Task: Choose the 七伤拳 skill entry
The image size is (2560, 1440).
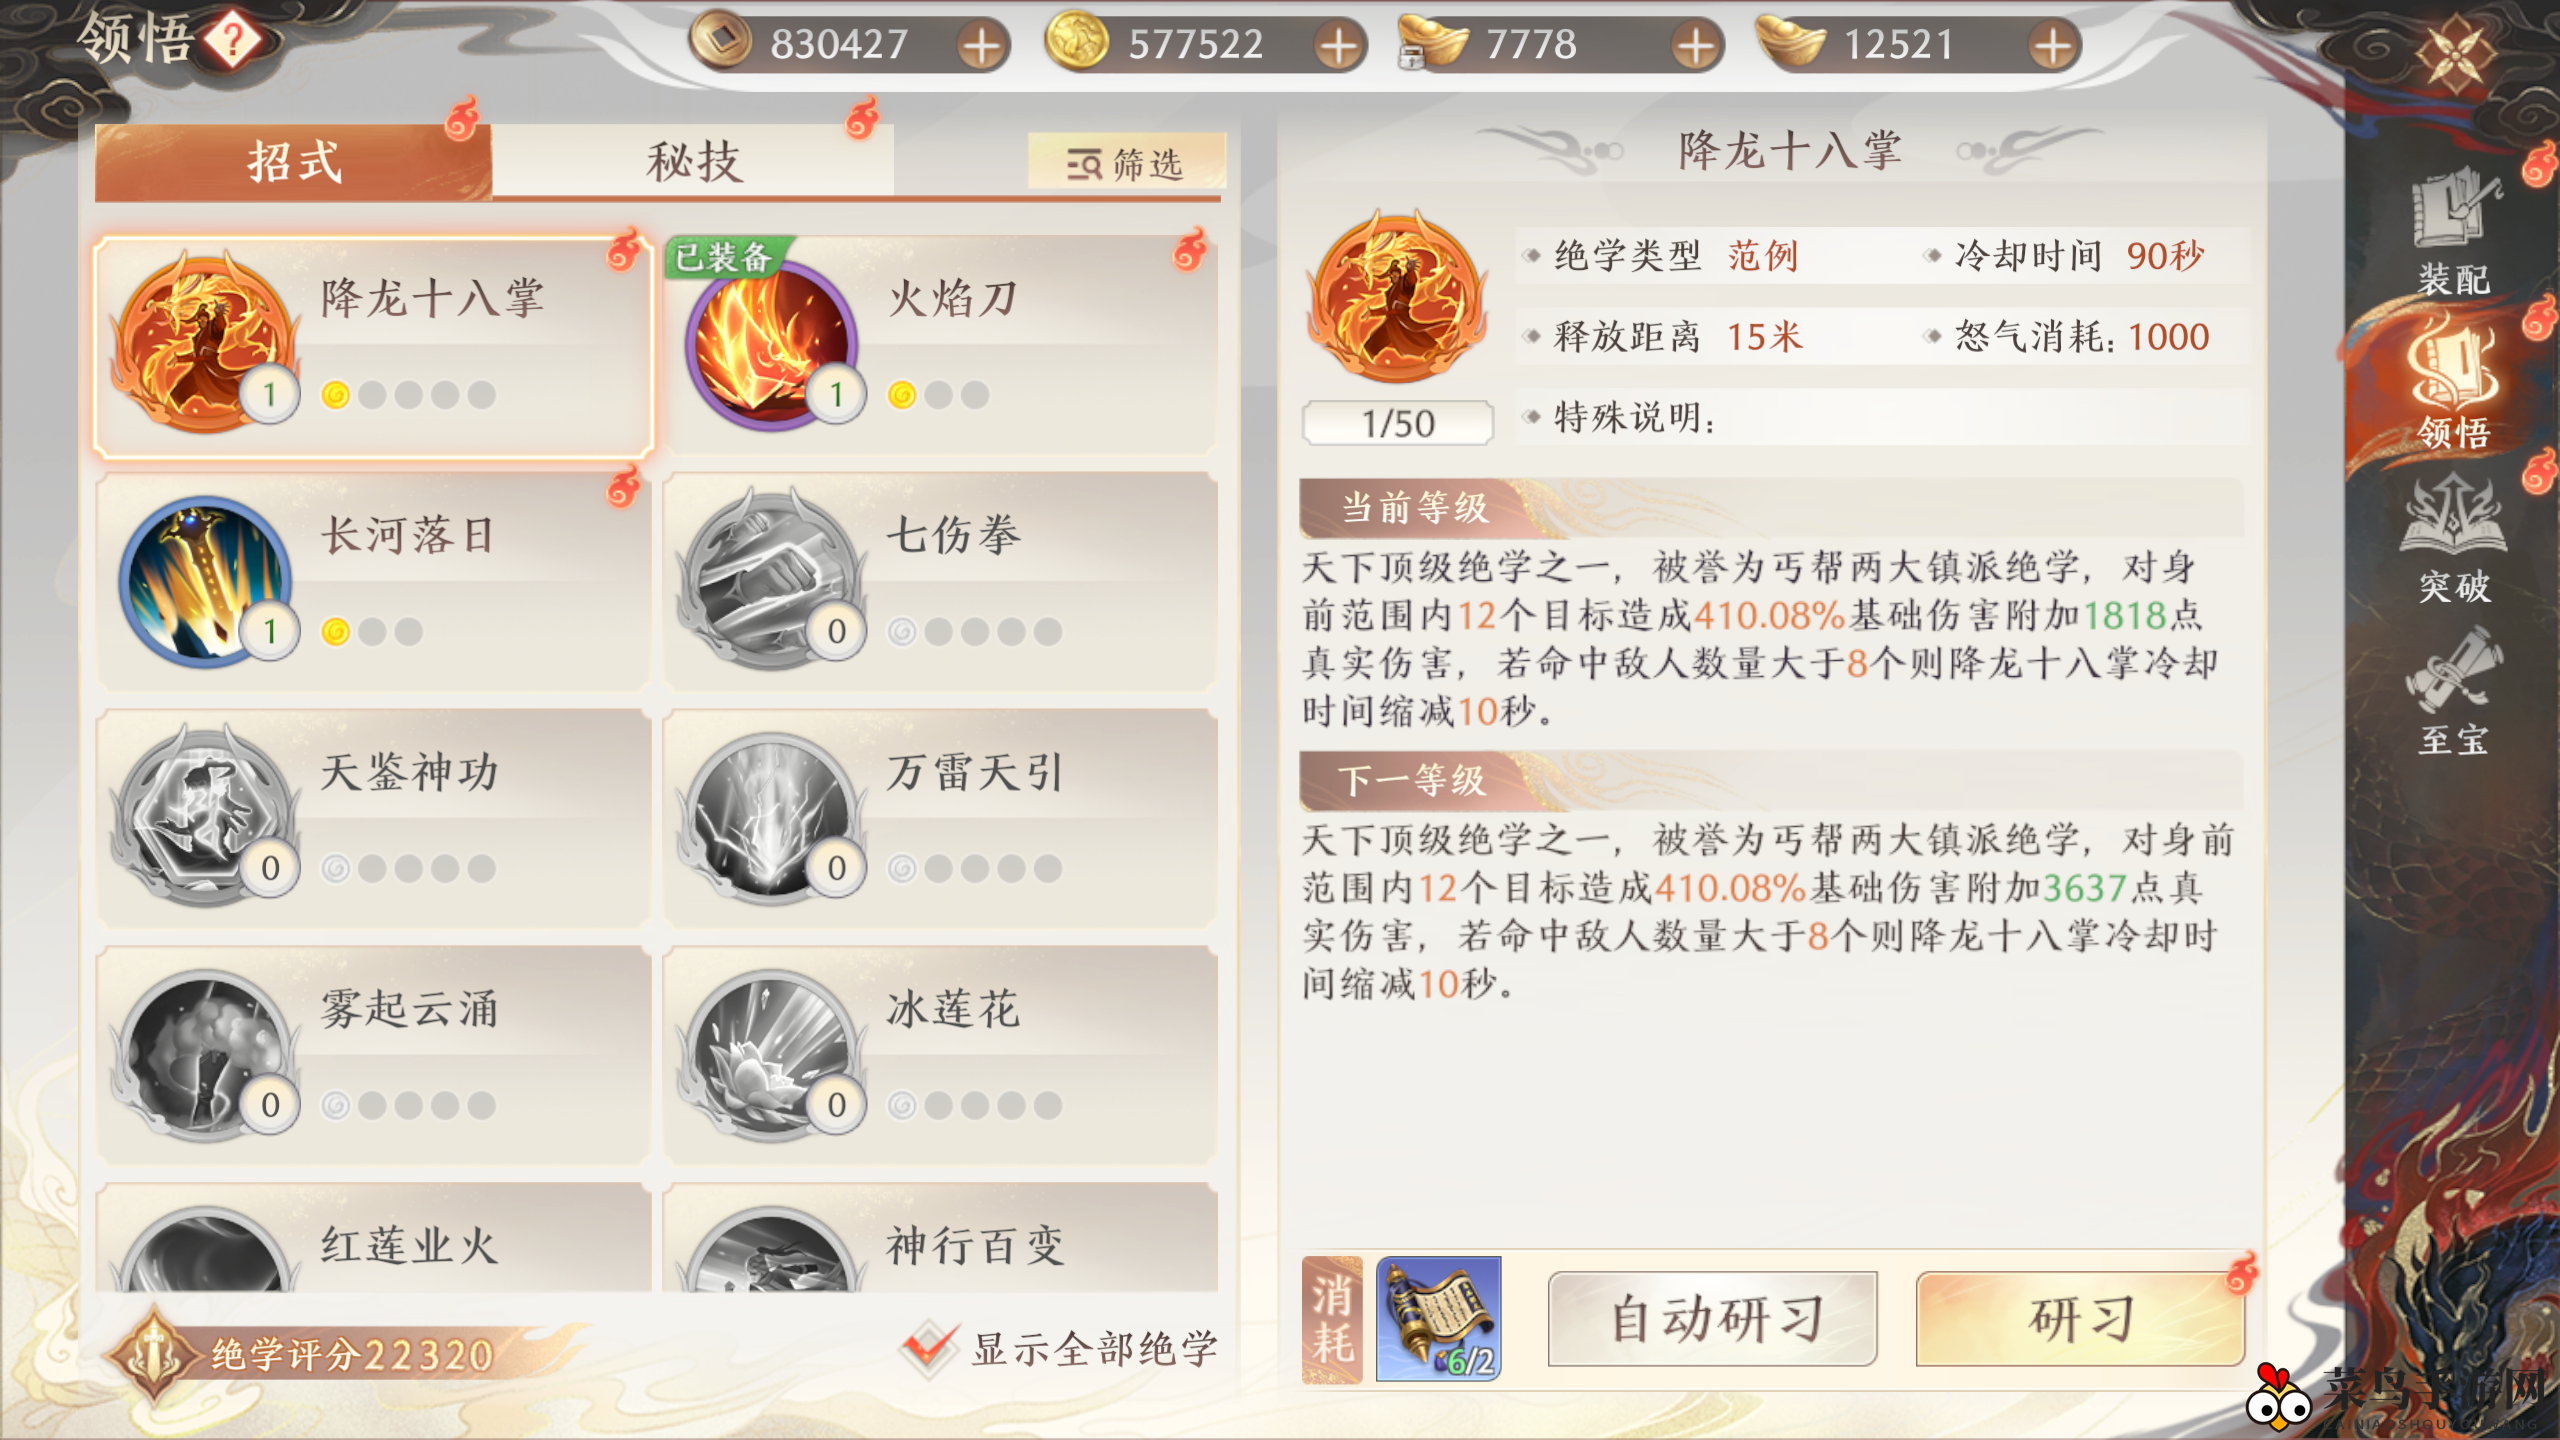Action: (941, 582)
